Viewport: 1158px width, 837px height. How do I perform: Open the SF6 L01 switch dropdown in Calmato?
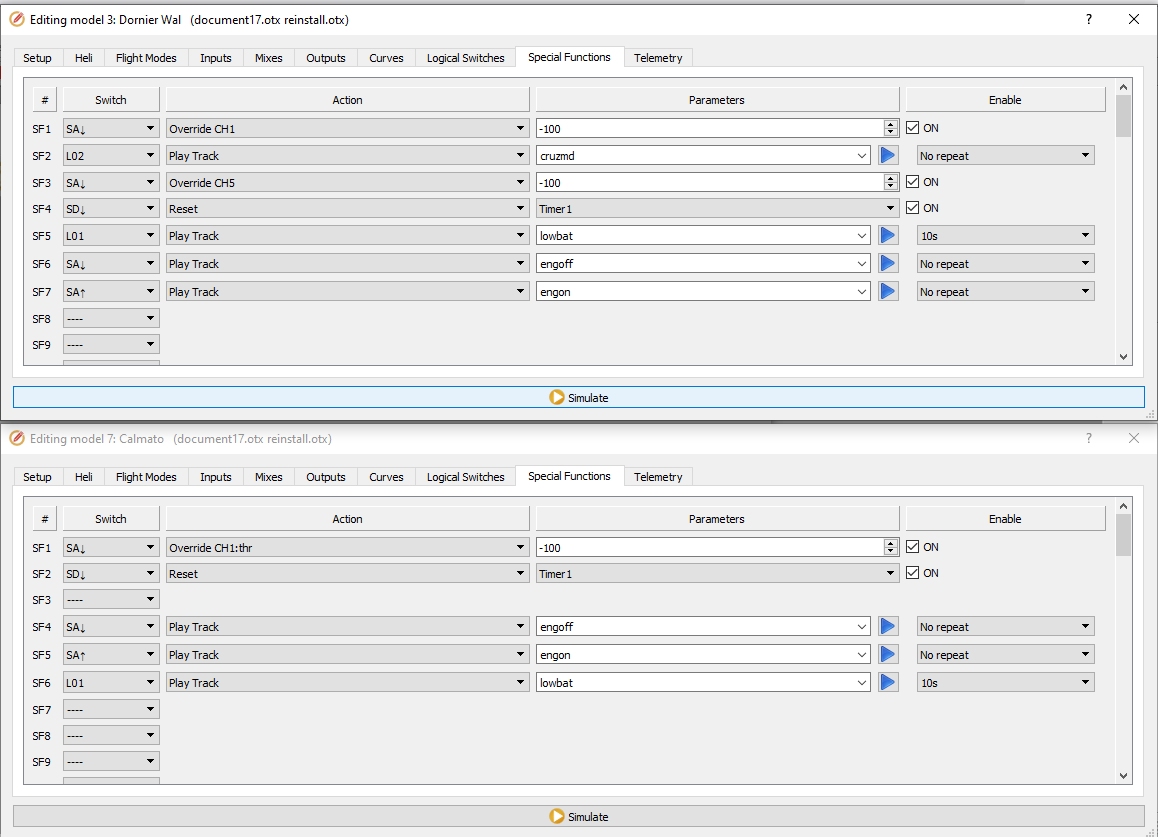111,683
